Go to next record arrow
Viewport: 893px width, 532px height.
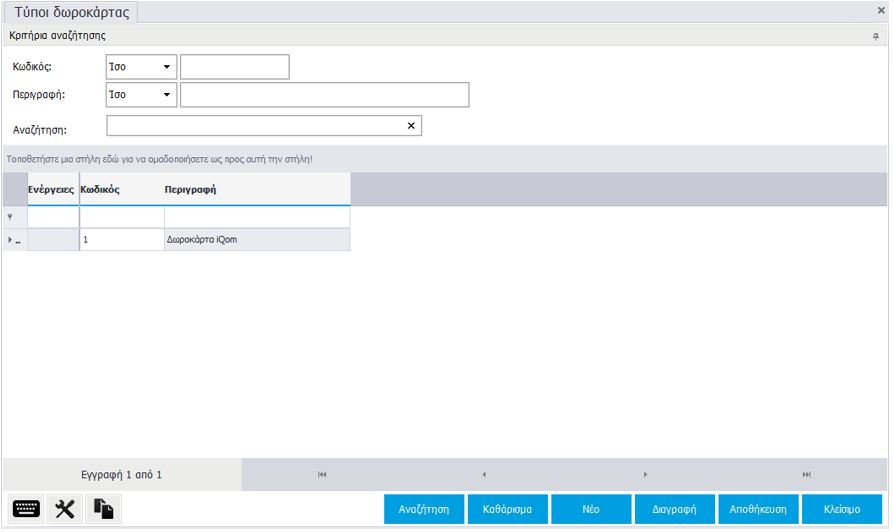coord(645,474)
